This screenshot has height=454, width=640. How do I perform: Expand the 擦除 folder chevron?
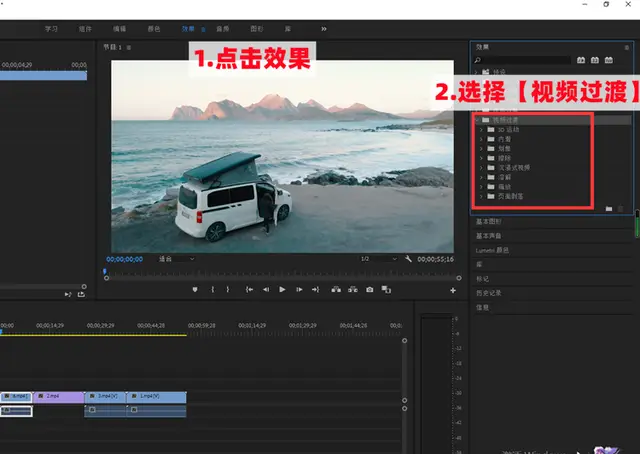click(481, 158)
